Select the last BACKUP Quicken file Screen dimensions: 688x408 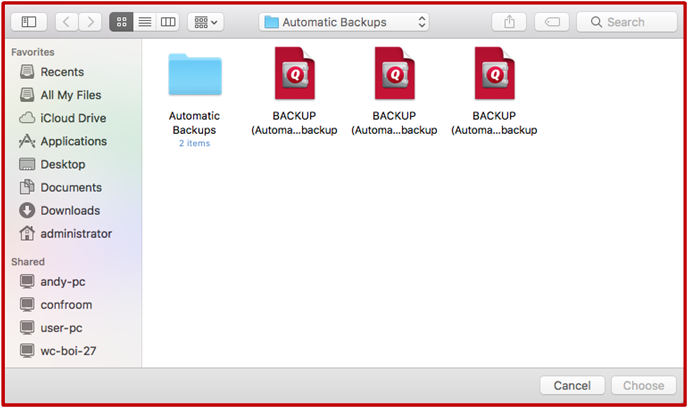click(x=494, y=75)
